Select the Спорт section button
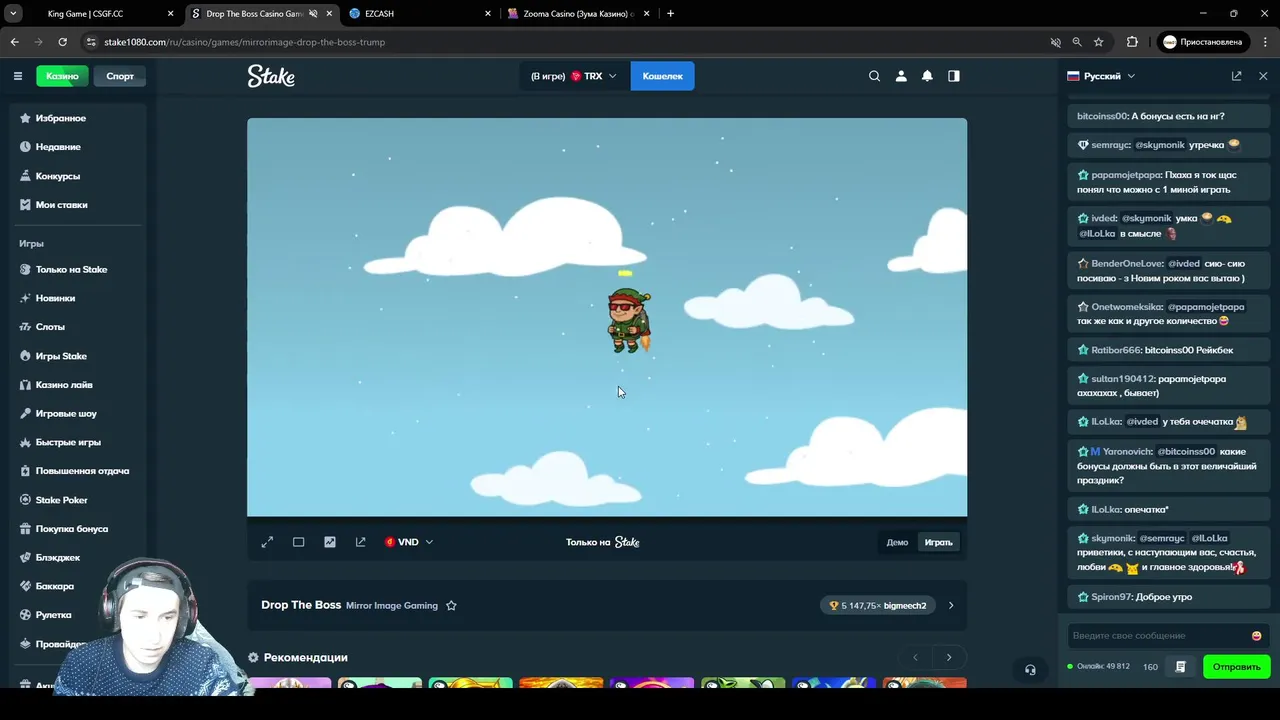 [120, 76]
